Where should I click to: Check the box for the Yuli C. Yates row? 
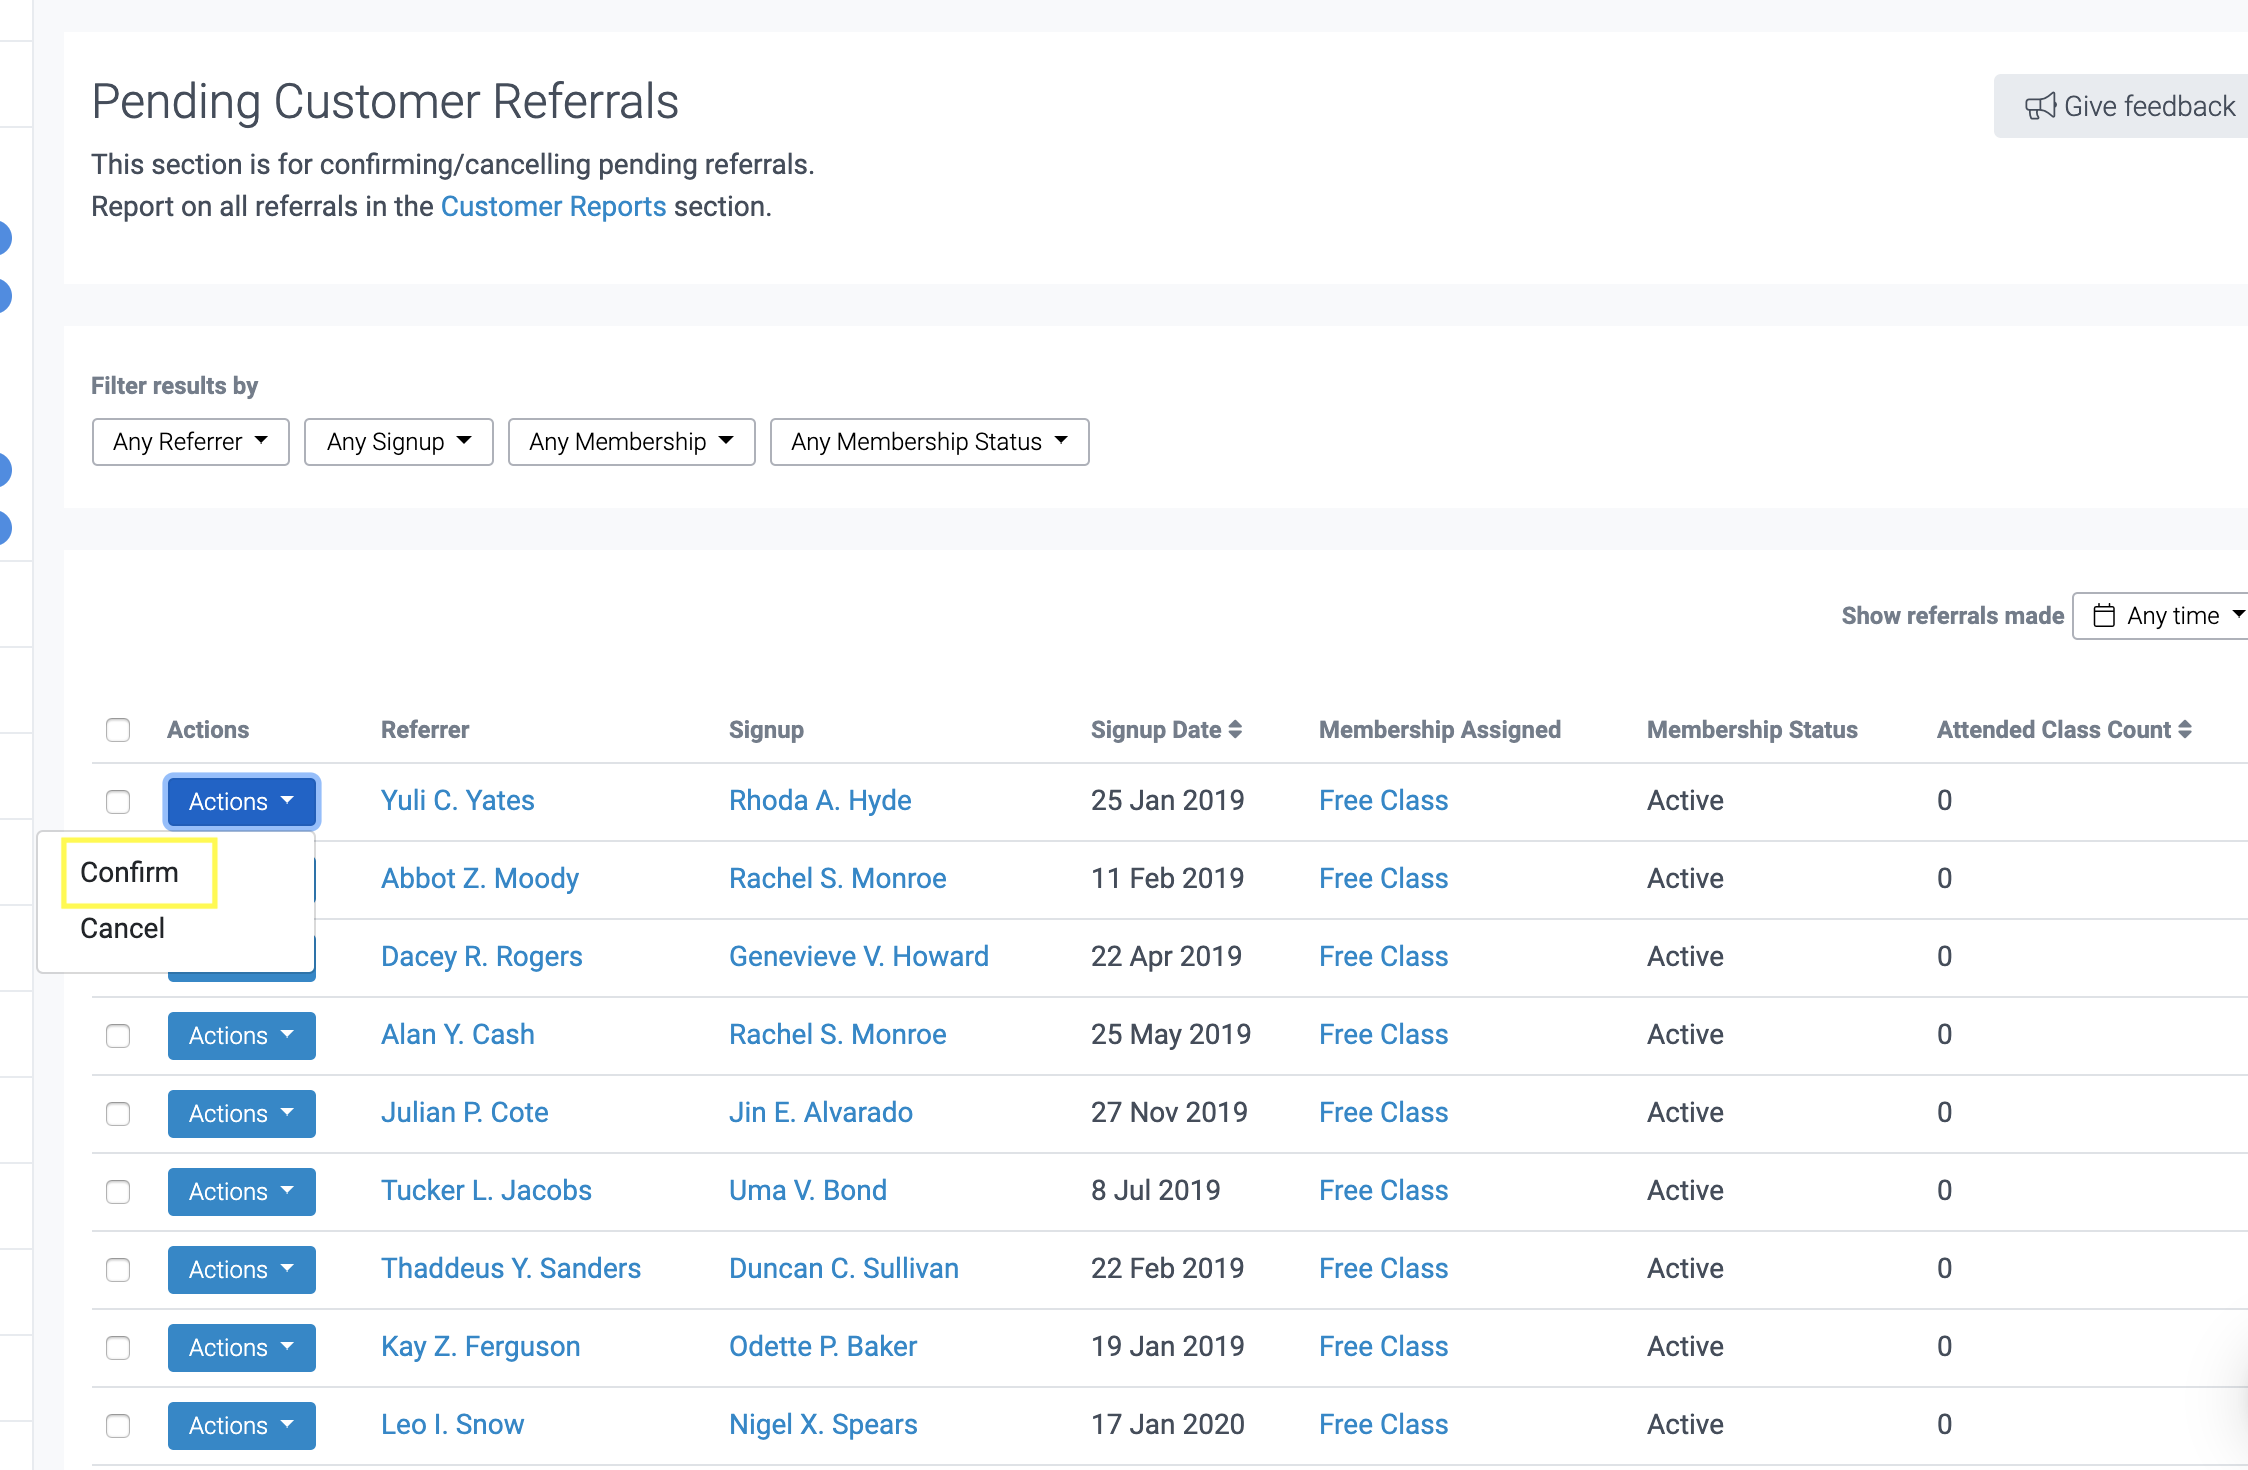click(118, 801)
